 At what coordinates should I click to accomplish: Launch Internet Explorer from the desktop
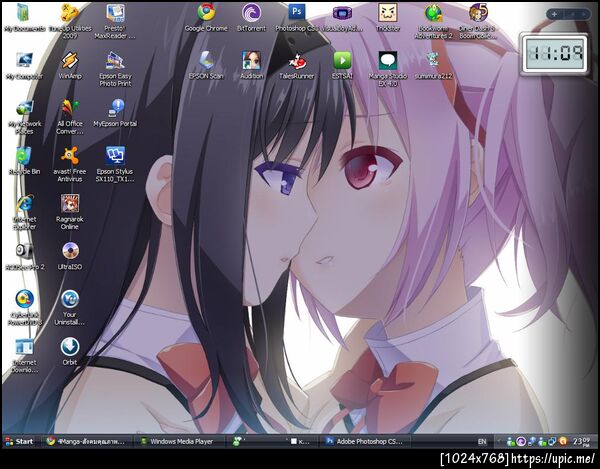24,212
